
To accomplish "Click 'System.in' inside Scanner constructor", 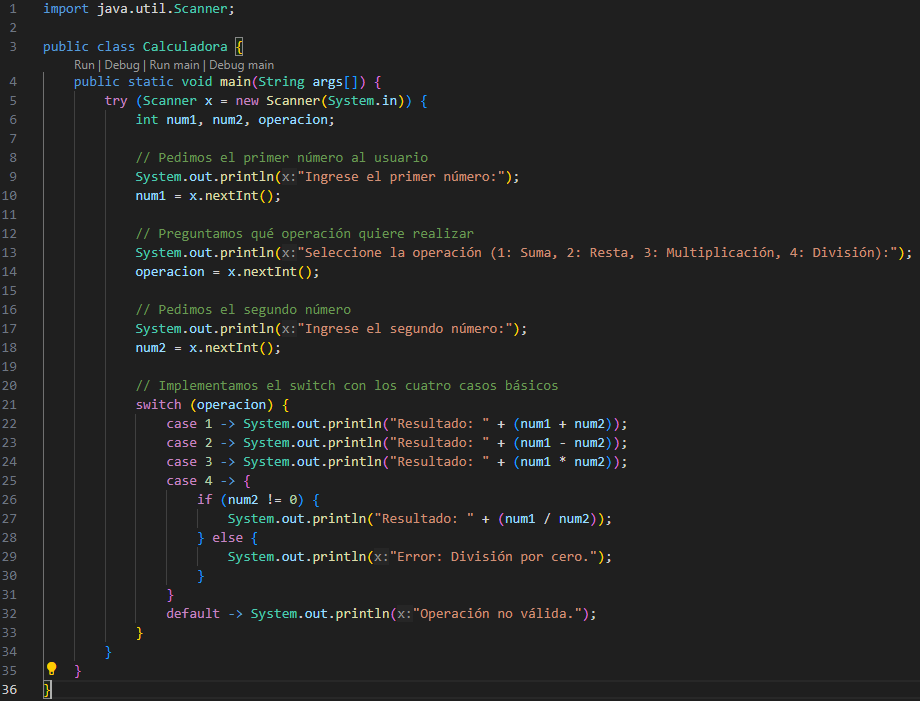I will pyautogui.click(x=362, y=101).
